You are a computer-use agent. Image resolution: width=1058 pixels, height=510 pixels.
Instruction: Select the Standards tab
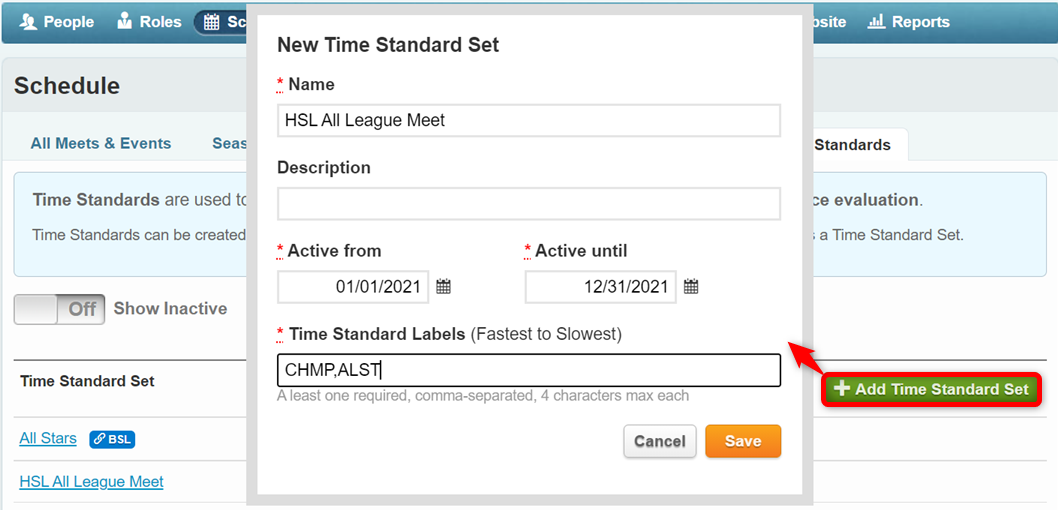pyautogui.click(x=852, y=144)
